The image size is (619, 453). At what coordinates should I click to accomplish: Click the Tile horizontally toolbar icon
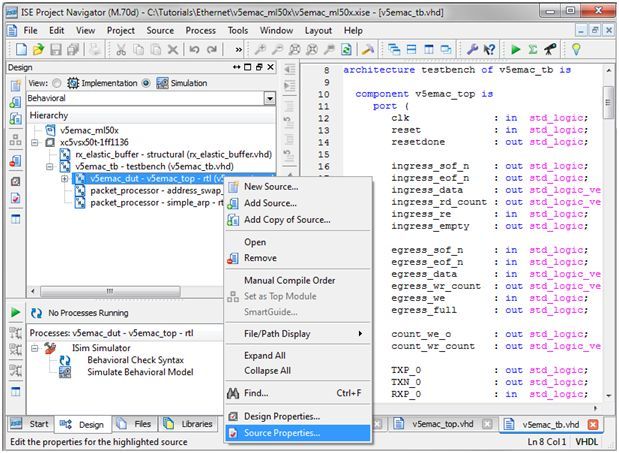(x=411, y=49)
